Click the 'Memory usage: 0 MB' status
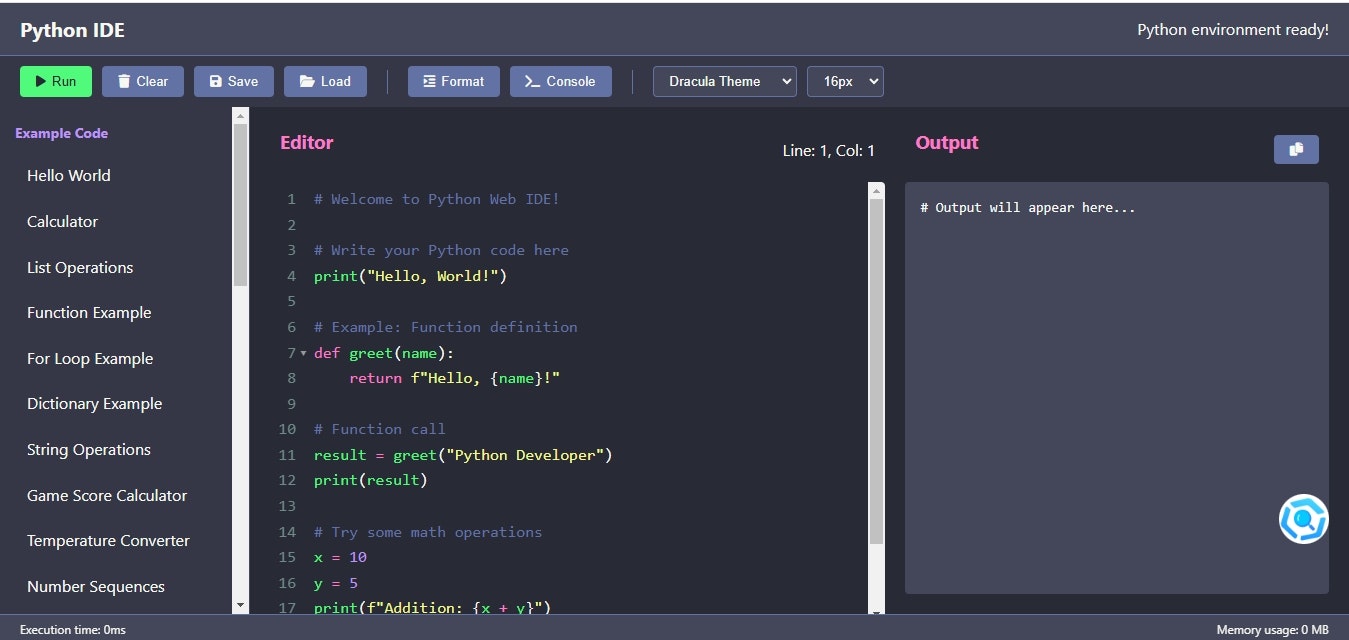The image size is (1349, 640). click(x=1272, y=630)
